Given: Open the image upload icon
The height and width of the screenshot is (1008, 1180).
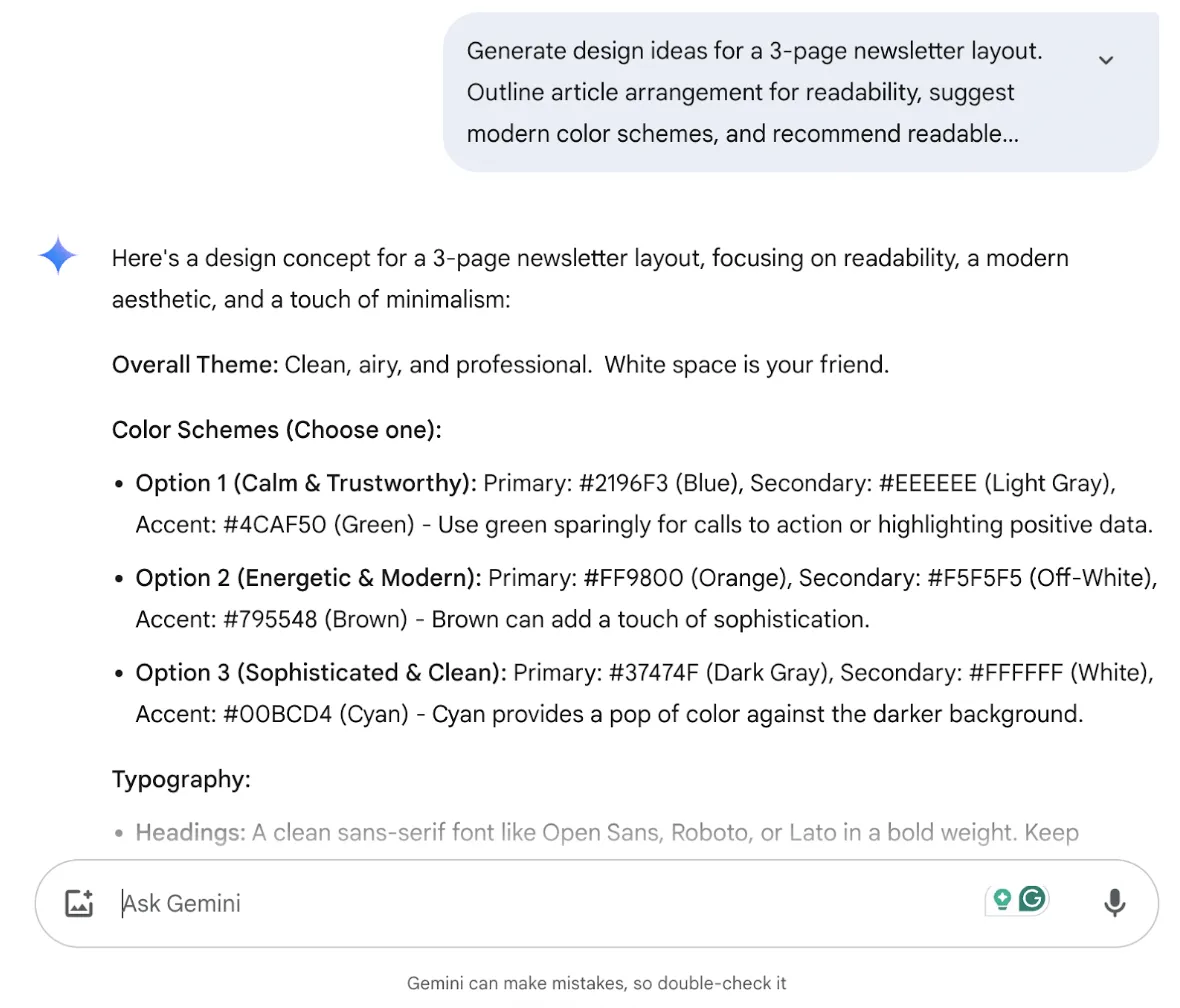Looking at the screenshot, I should 79,903.
